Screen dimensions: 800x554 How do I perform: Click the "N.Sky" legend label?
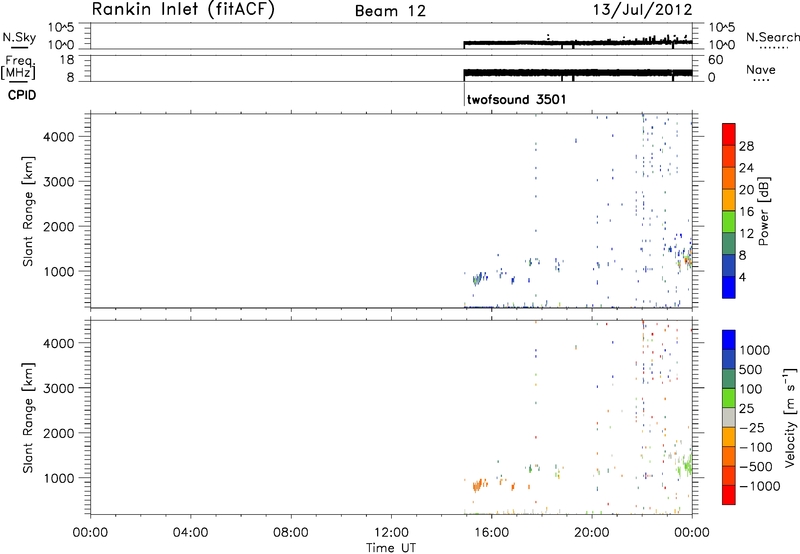click(x=19, y=37)
